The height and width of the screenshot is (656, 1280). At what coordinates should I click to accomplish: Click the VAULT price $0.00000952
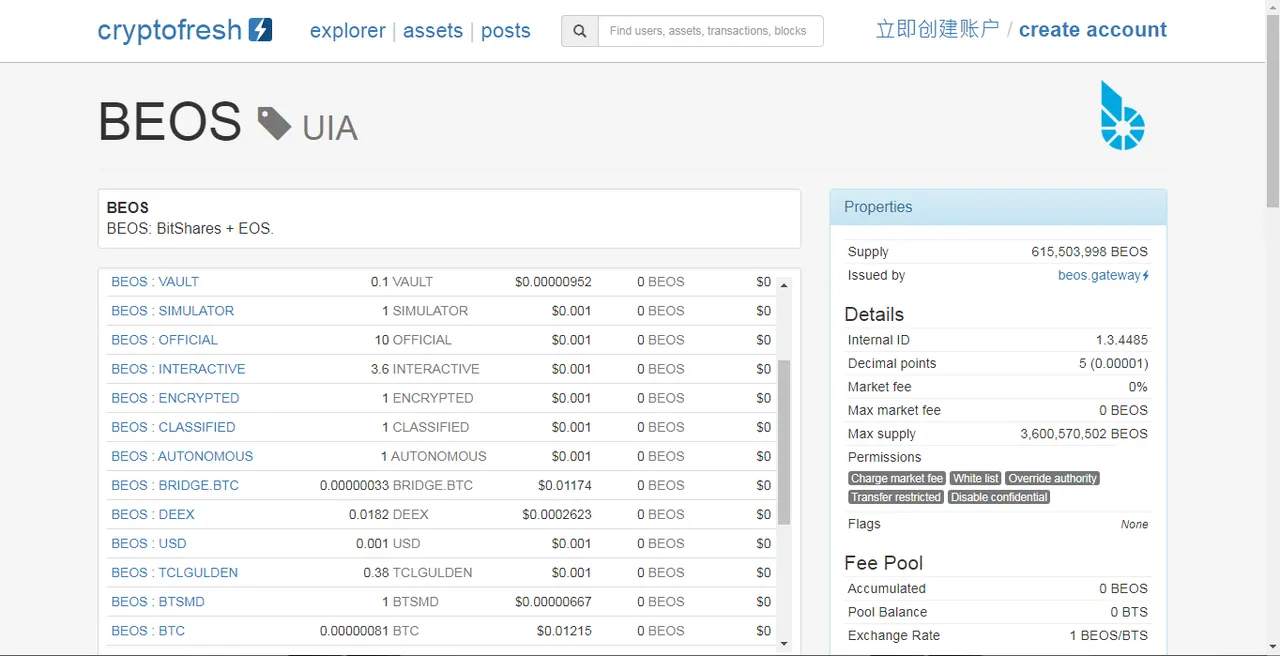point(553,282)
